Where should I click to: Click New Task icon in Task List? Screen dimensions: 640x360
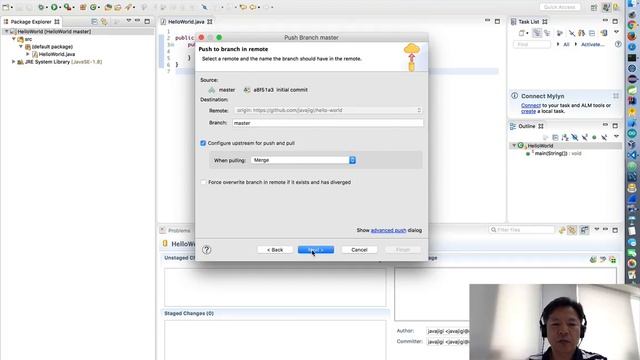tap(522, 33)
